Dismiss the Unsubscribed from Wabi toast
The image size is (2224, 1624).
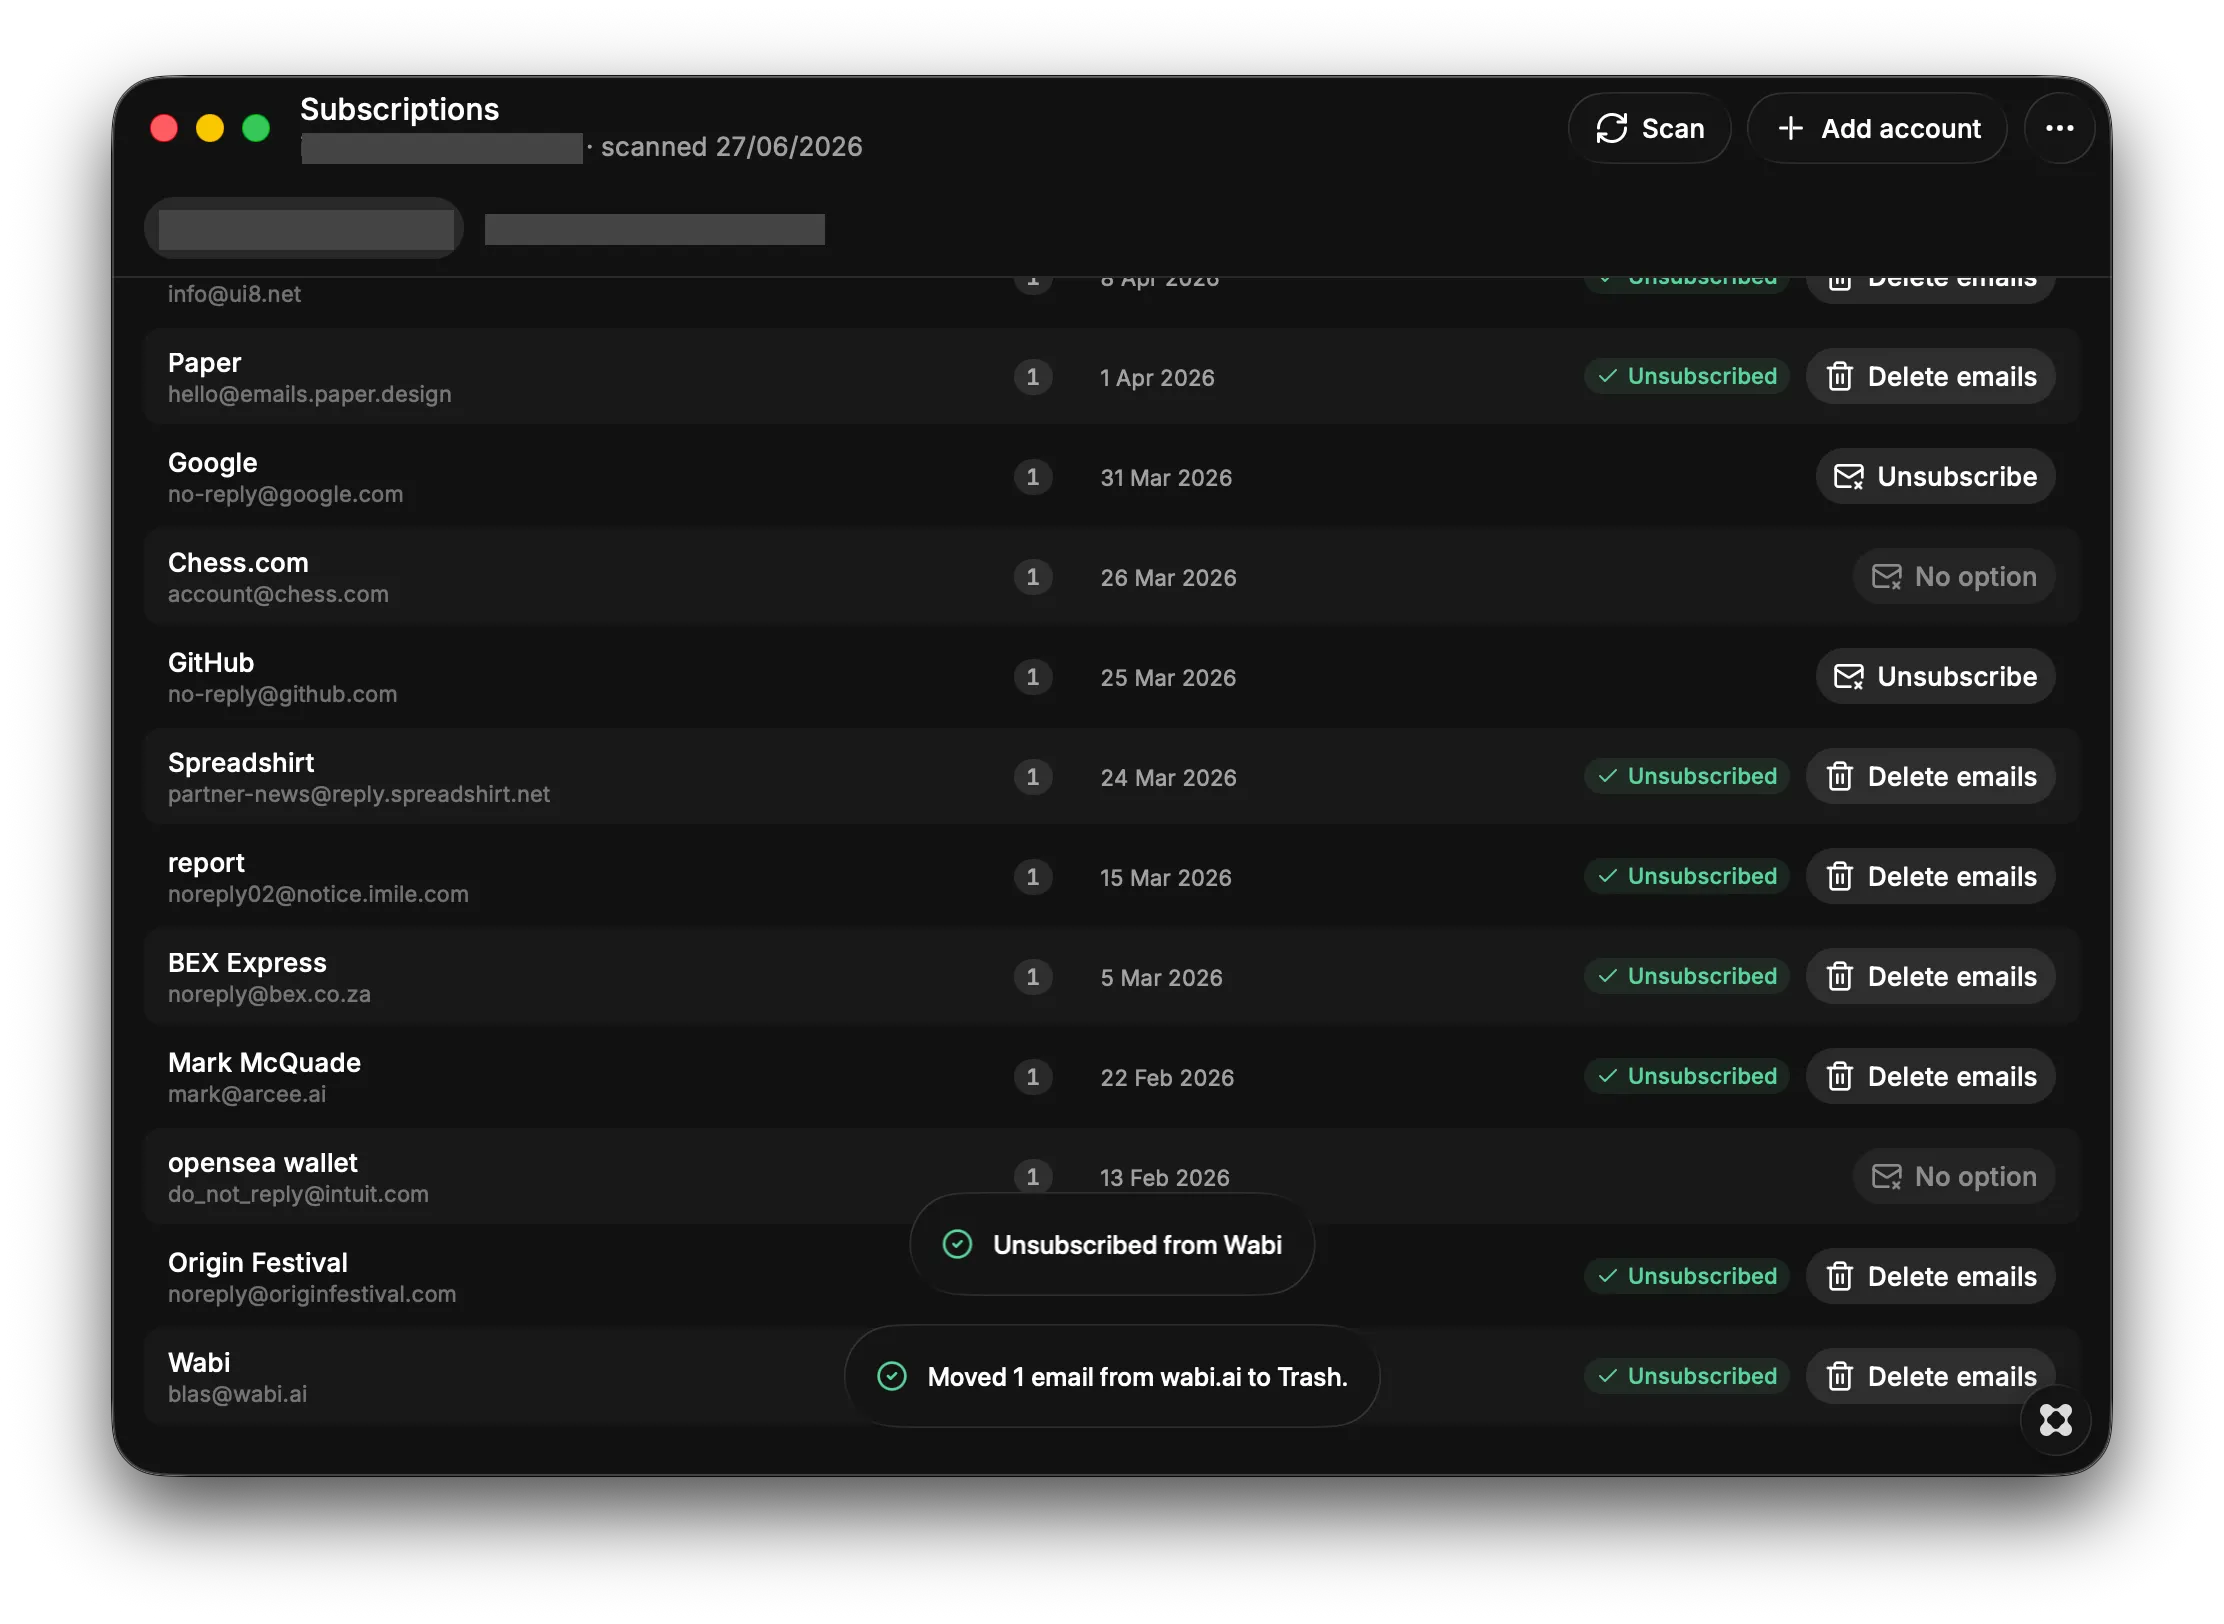(1112, 1244)
